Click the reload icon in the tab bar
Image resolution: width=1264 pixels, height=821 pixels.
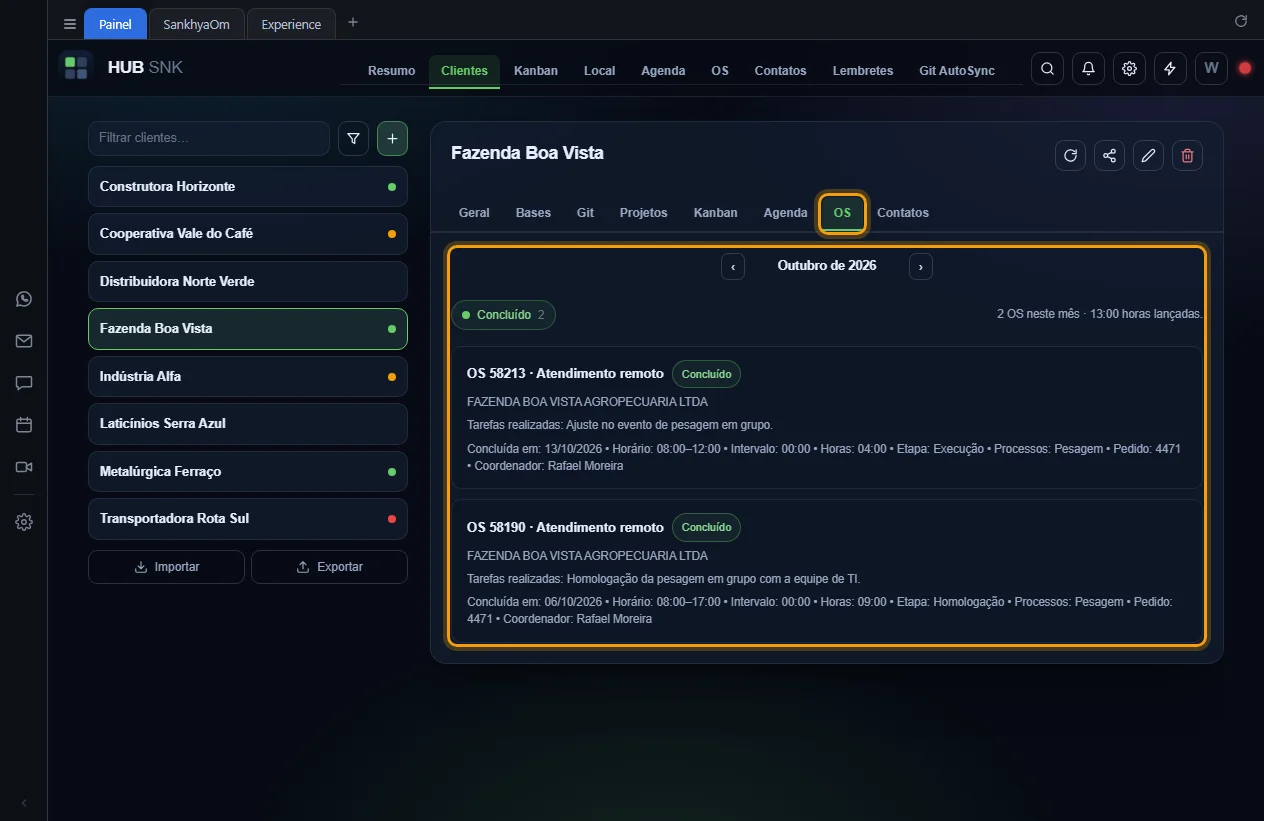1241,21
